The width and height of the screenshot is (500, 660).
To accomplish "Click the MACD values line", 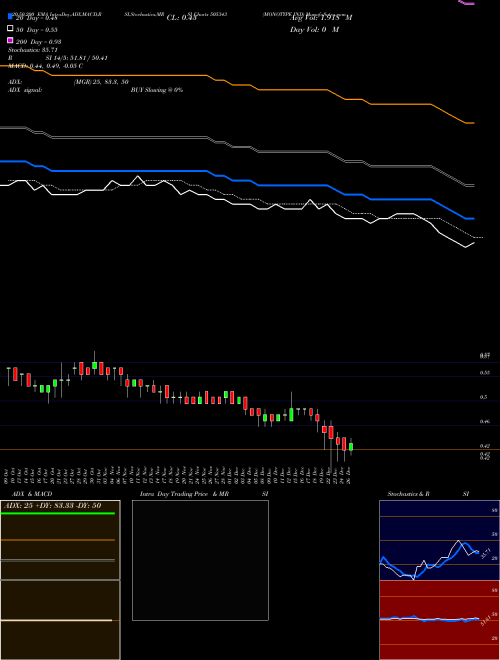I will [x=45, y=66].
